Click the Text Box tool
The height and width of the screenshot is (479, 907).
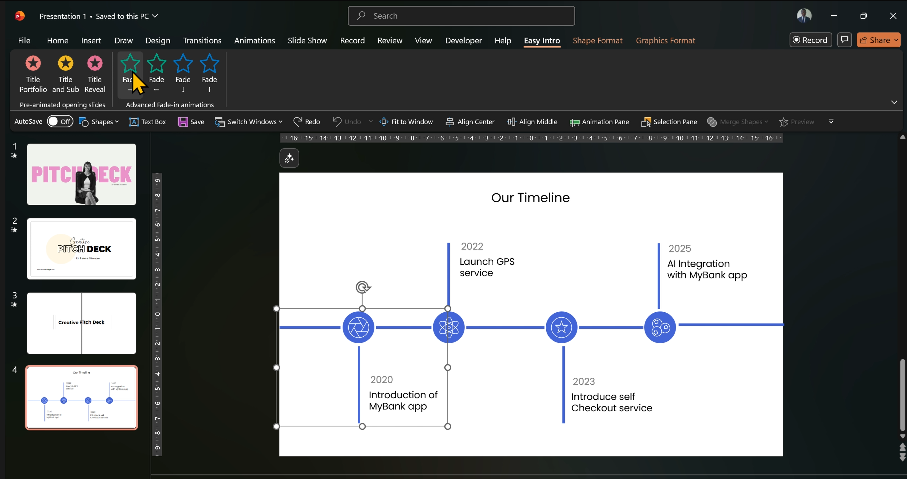[x=147, y=121]
